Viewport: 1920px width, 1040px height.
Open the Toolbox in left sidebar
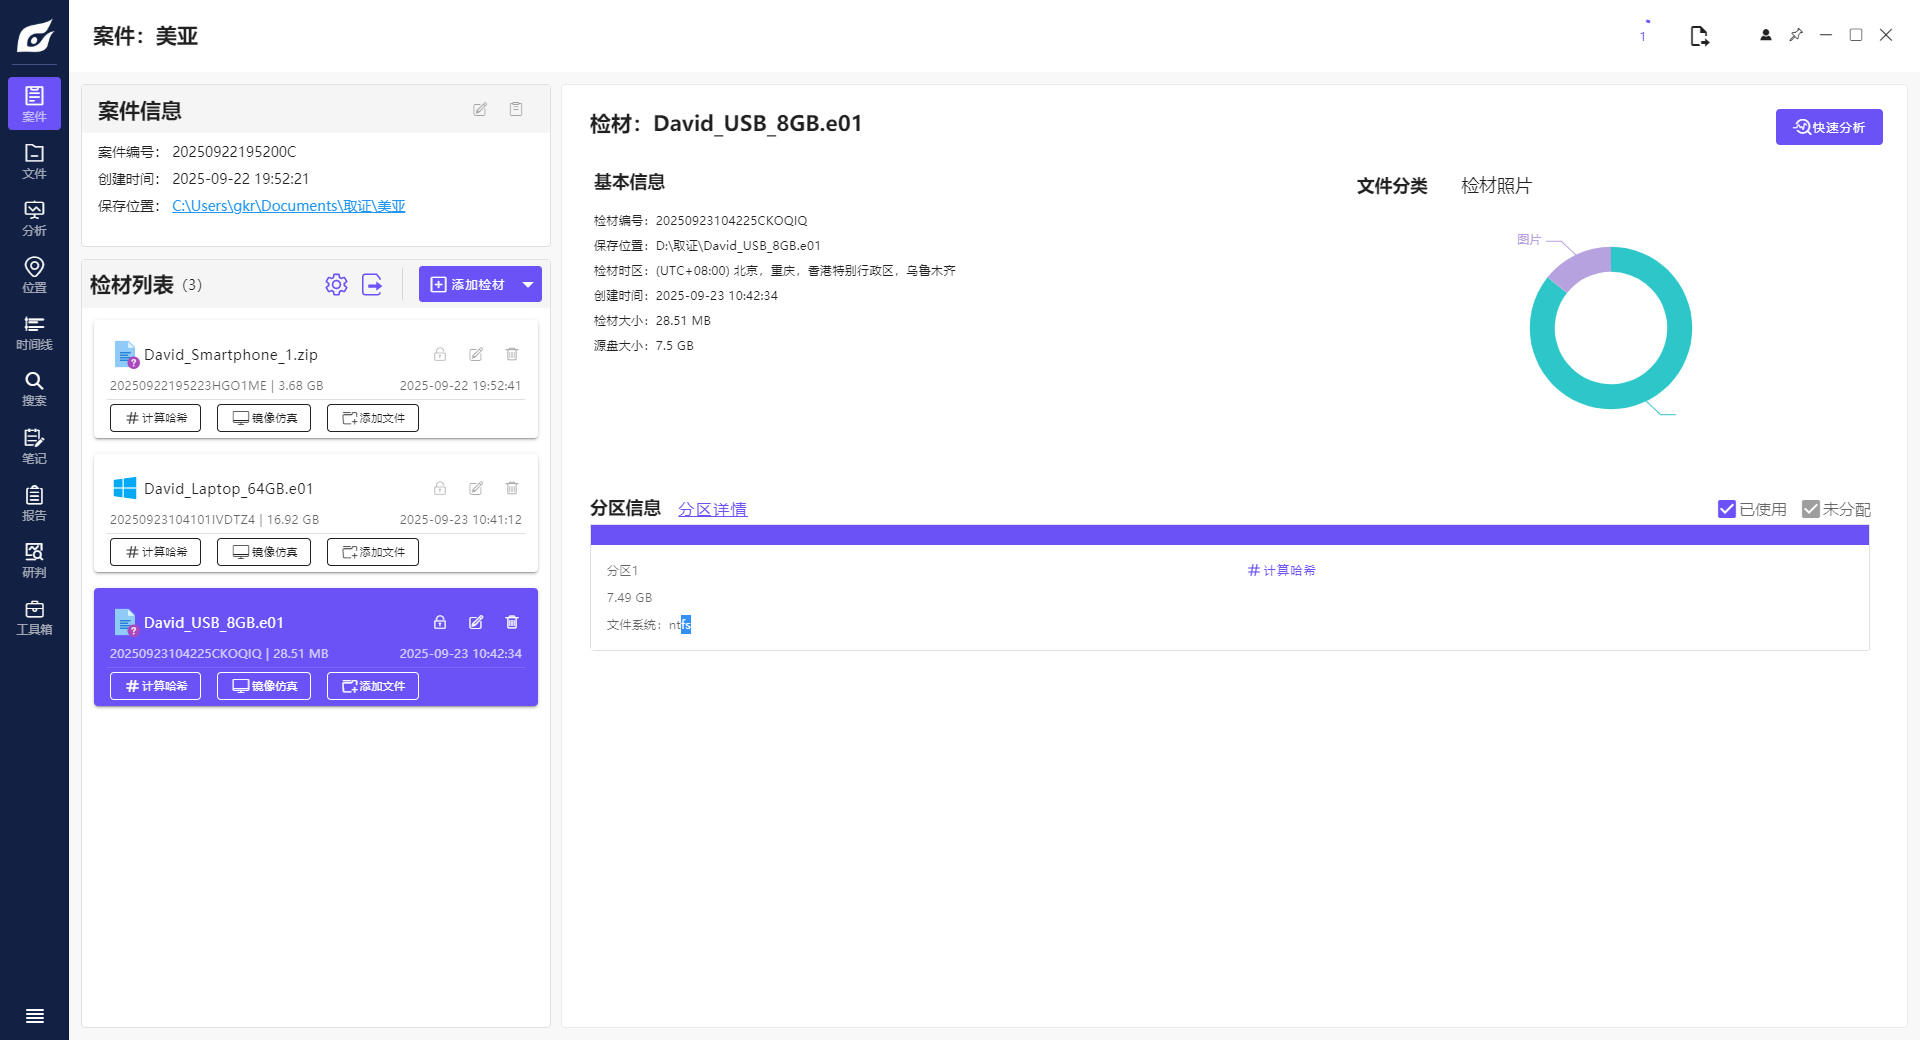pyautogui.click(x=34, y=617)
